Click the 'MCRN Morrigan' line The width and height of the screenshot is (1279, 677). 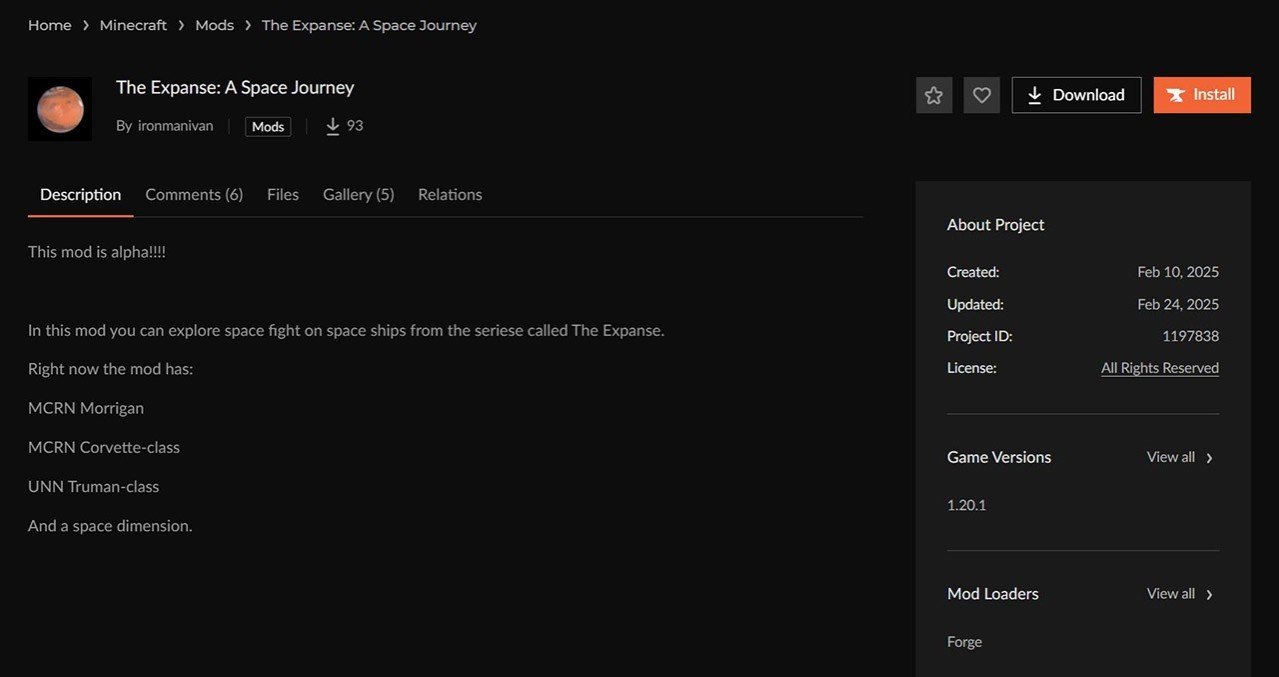tap(86, 408)
